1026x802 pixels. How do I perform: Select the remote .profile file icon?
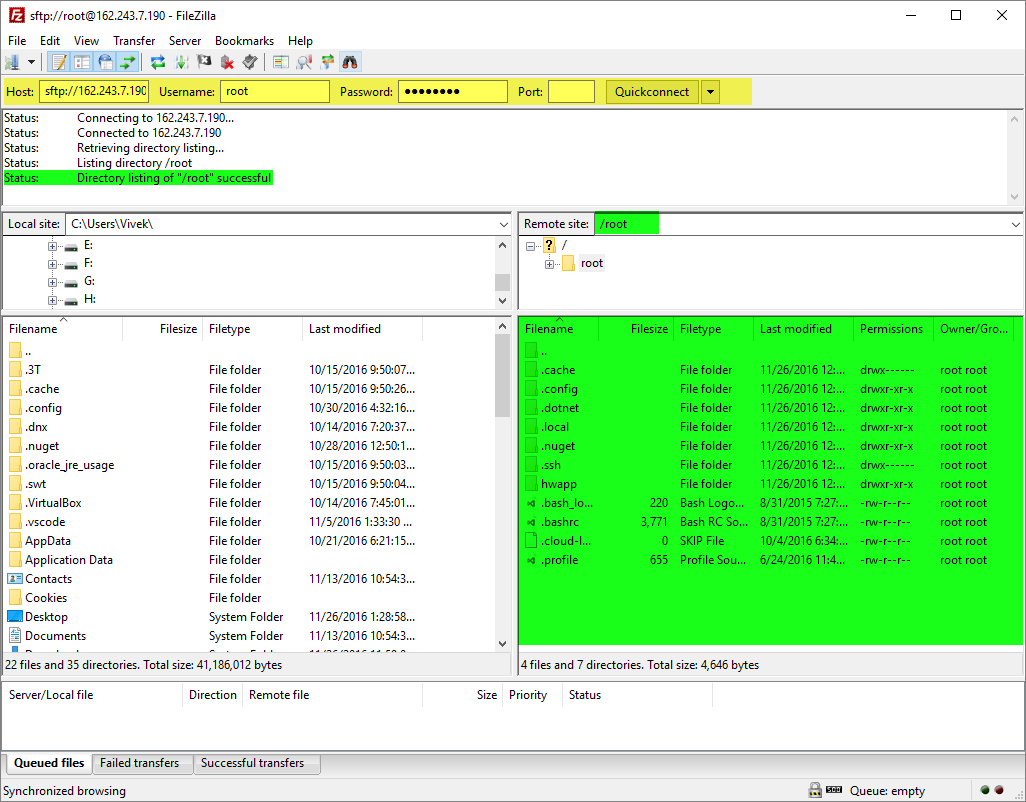[531, 560]
